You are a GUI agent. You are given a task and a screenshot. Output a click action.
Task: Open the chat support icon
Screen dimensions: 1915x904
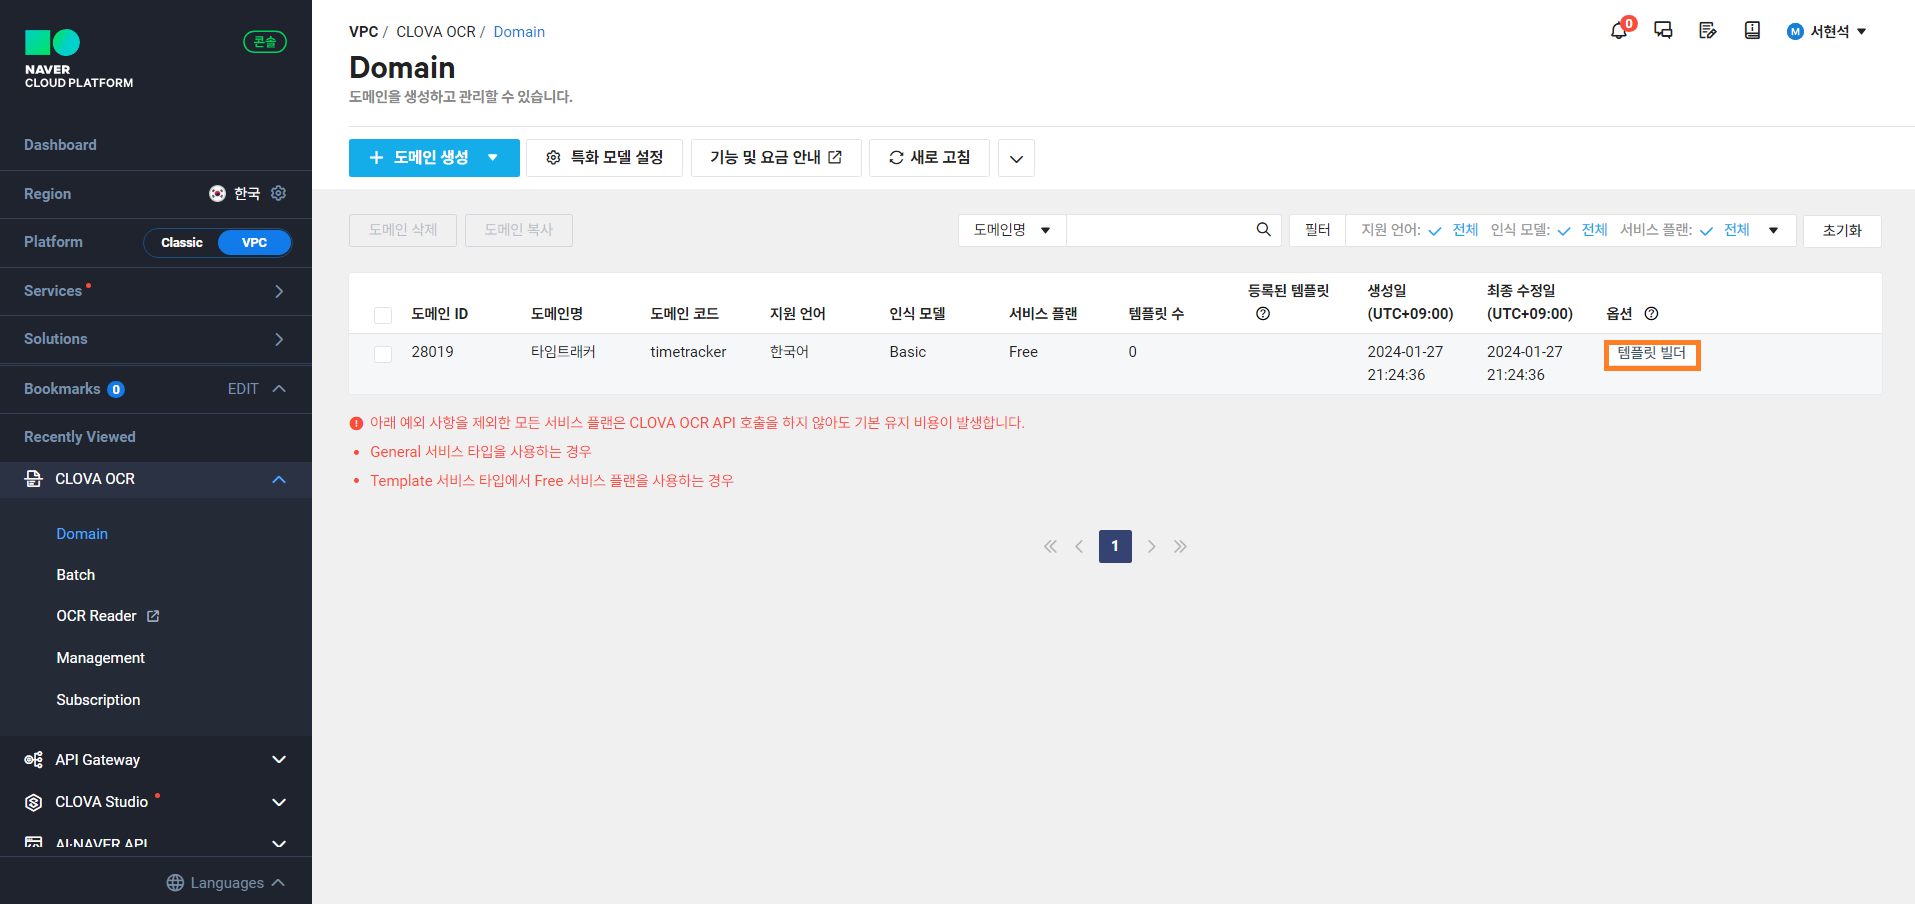[x=1663, y=31]
